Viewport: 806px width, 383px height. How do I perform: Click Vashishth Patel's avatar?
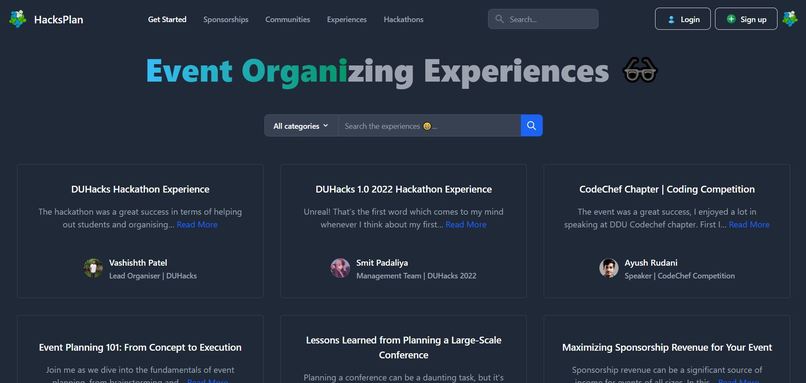pos(93,268)
